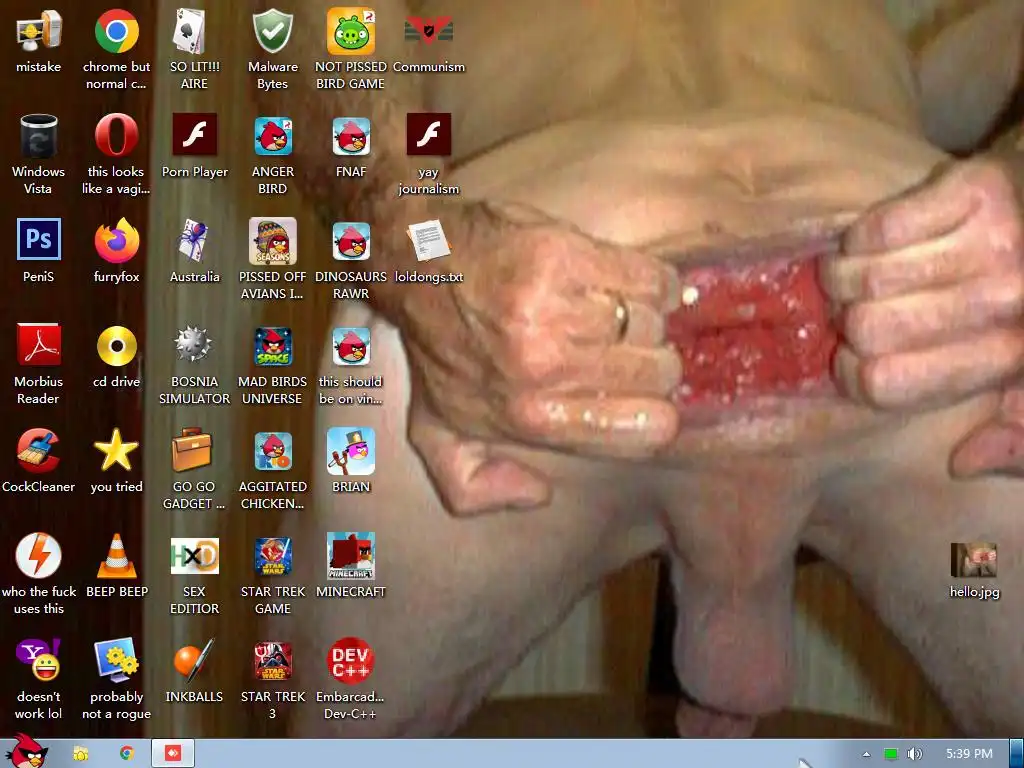1024x768 pixels.
Task: Open the 'Australia' spider solitaire icon
Action: [x=194, y=240]
